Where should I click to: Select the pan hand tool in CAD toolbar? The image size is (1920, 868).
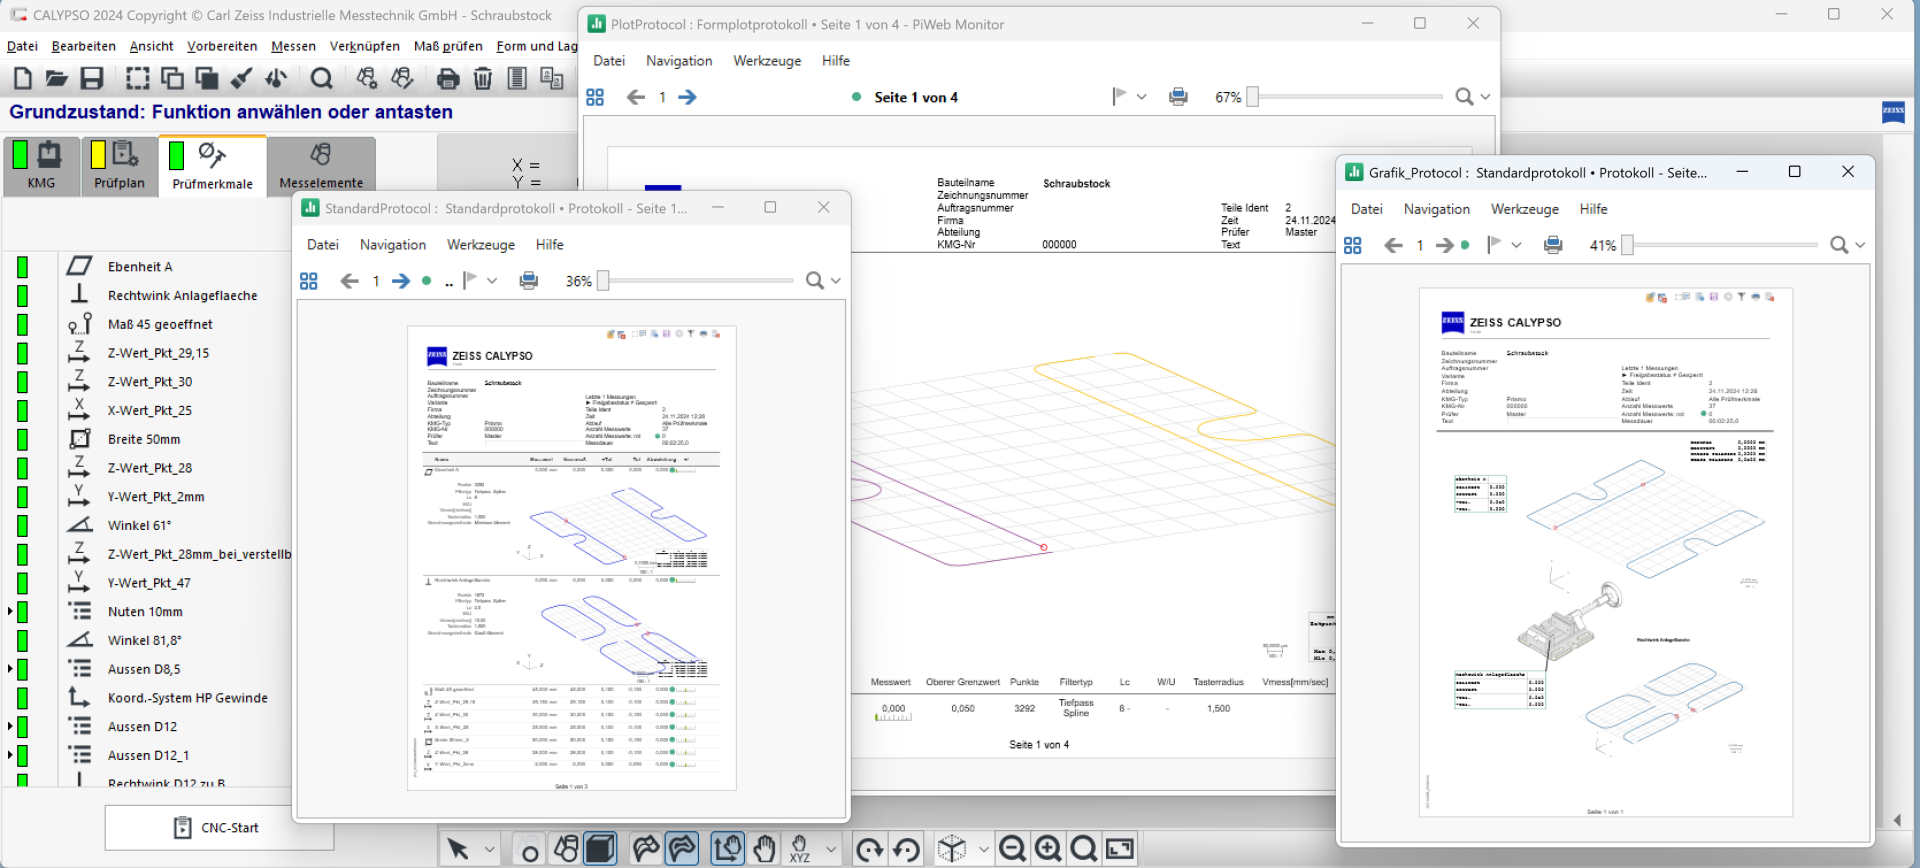[764, 849]
